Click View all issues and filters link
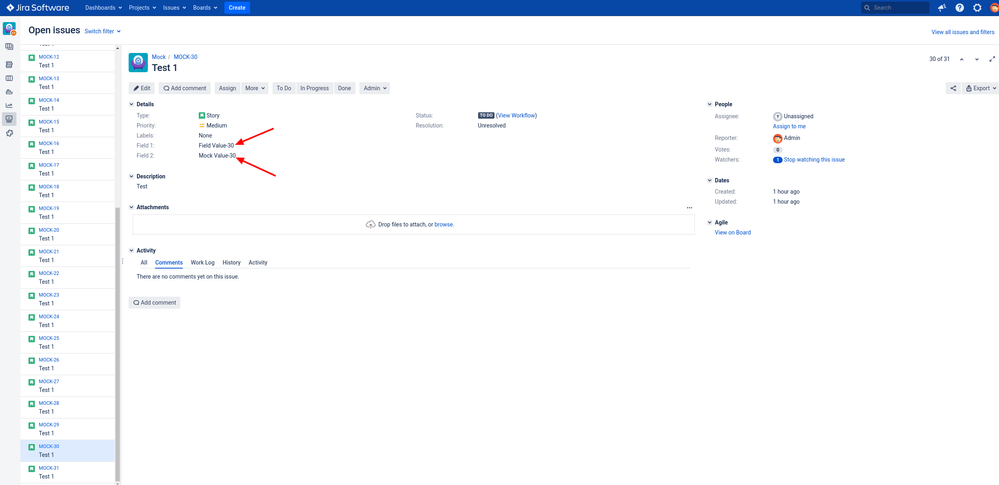Screen dimensions: 999x485 pyautogui.click(x=963, y=32)
